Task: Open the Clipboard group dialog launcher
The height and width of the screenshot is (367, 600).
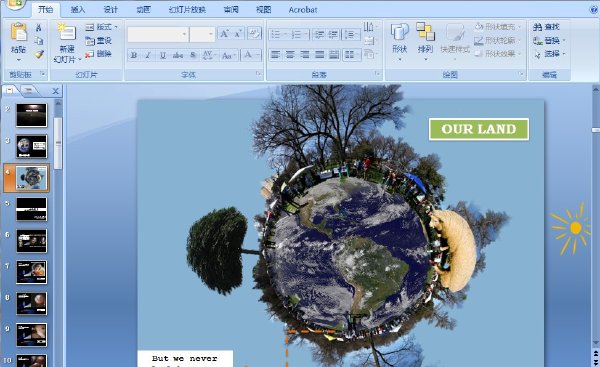Action: coord(43,74)
